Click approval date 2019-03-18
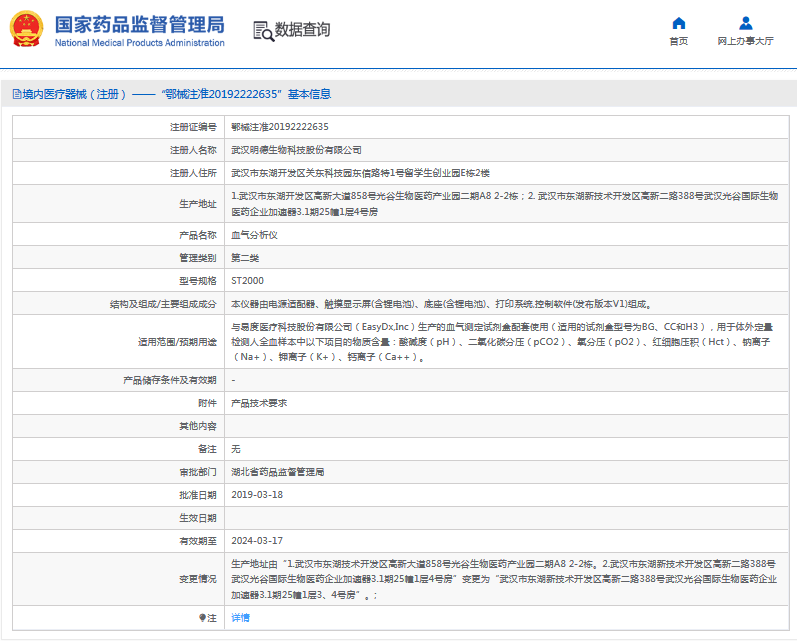 pos(257,495)
